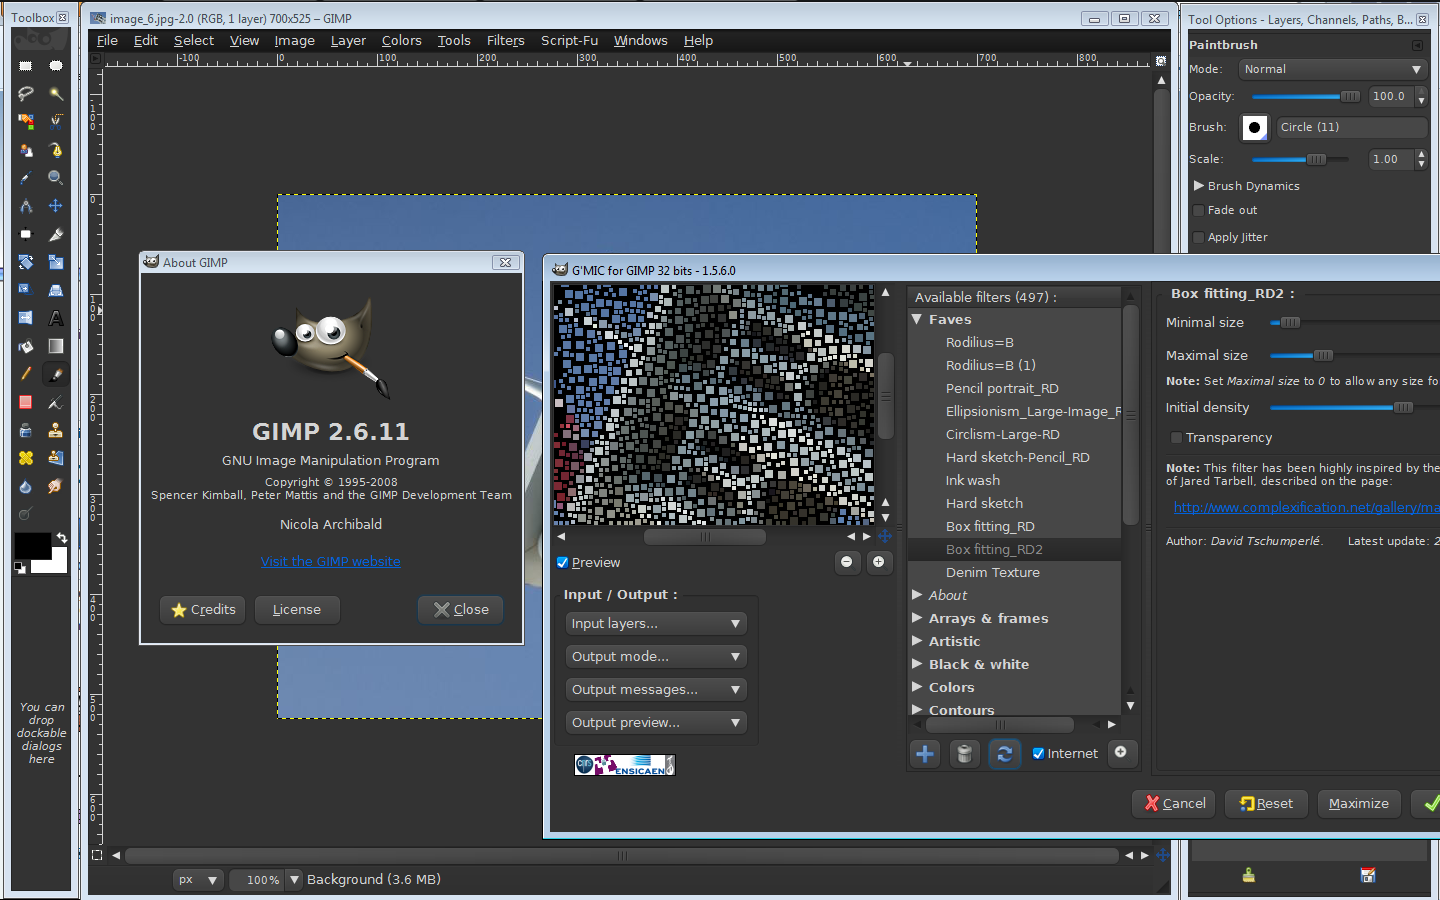The height and width of the screenshot is (900, 1440).
Task: Choose the Rotate tool in Toolbox
Action: coord(26,262)
